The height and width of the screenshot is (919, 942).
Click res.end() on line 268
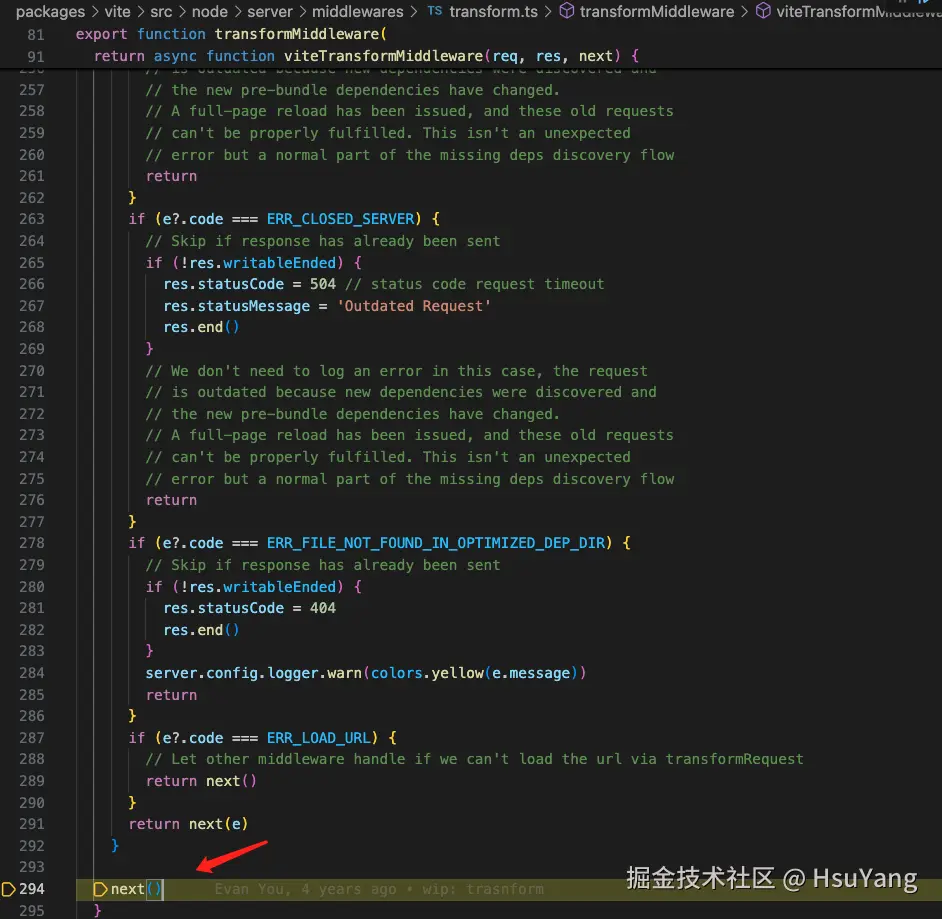[201, 327]
